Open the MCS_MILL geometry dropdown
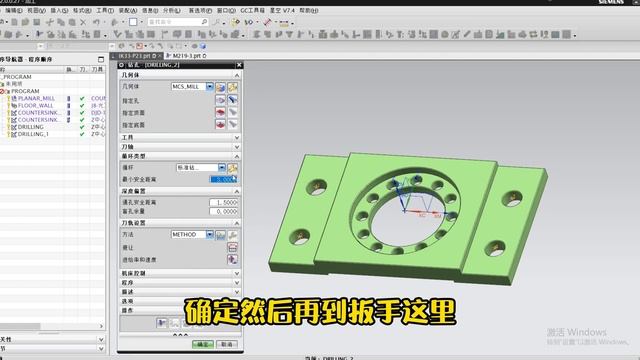The height and width of the screenshot is (360, 640). point(209,87)
